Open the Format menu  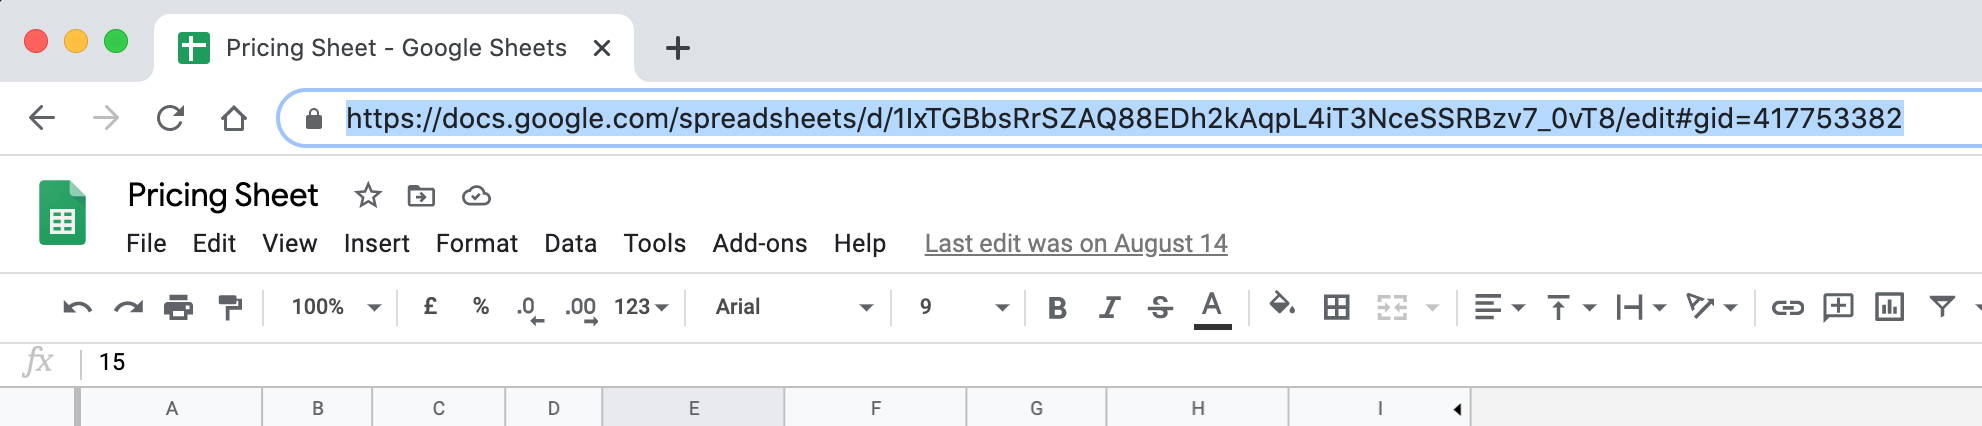[x=476, y=243]
